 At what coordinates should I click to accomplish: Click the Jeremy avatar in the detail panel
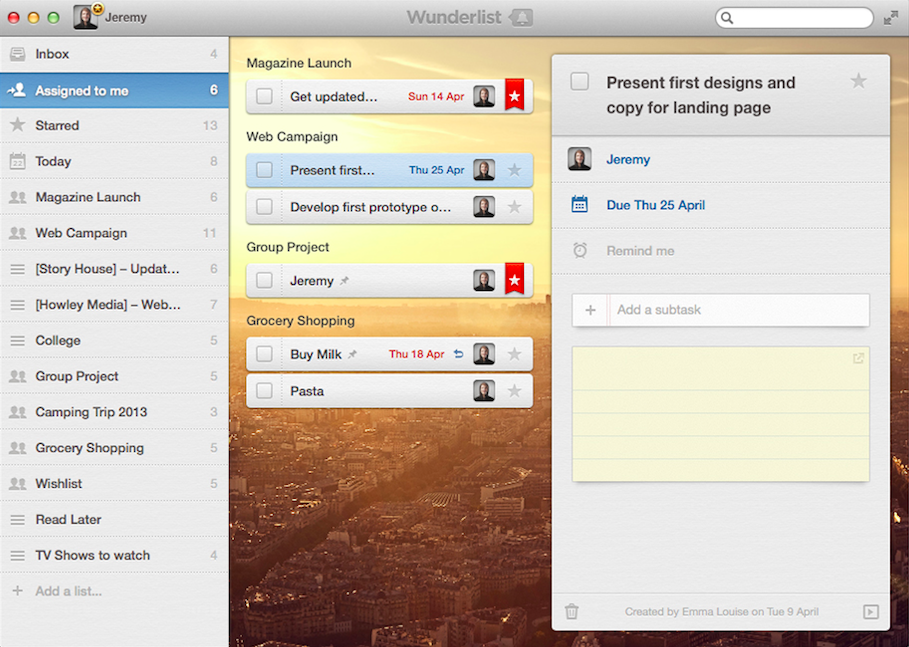click(580, 159)
